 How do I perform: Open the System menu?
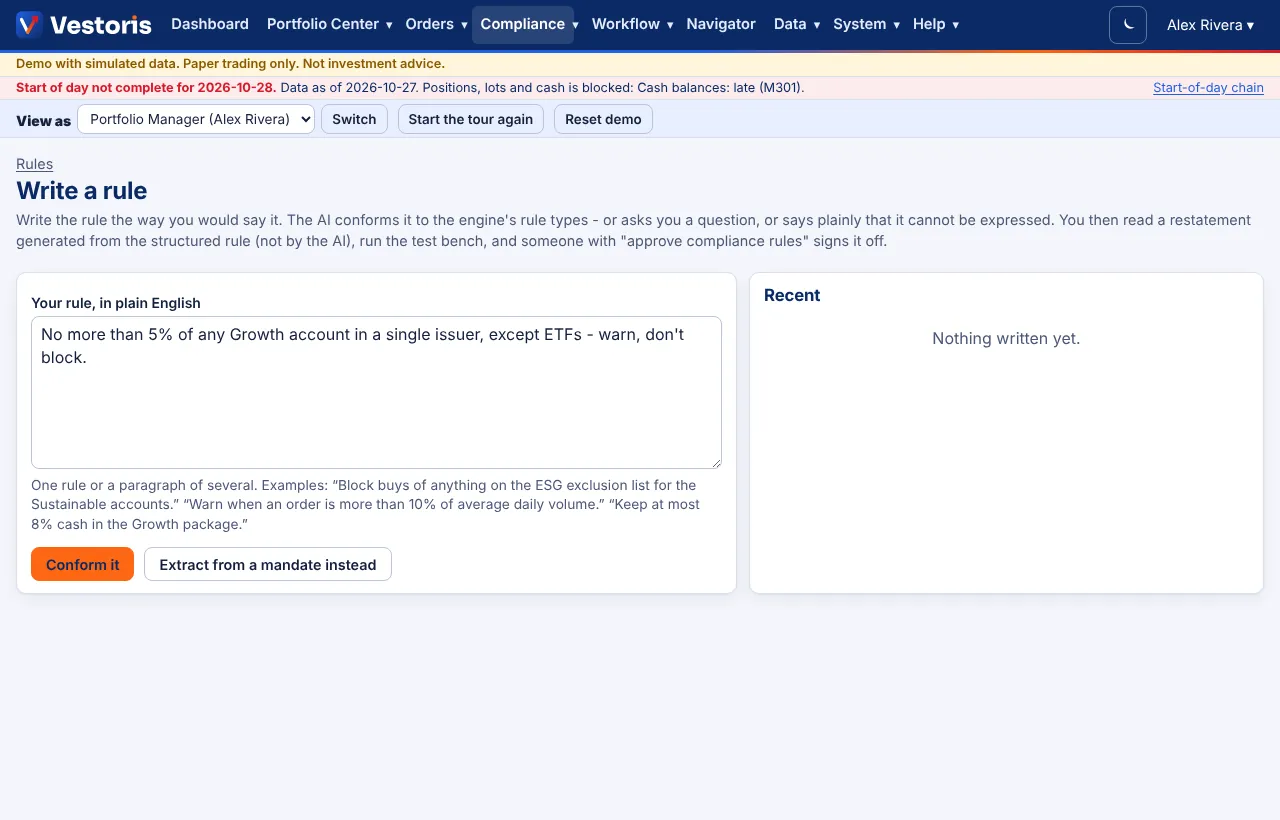[866, 24]
